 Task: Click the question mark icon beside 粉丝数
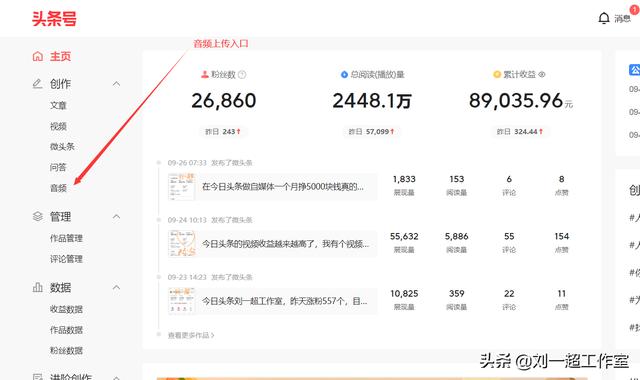tap(242, 75)
